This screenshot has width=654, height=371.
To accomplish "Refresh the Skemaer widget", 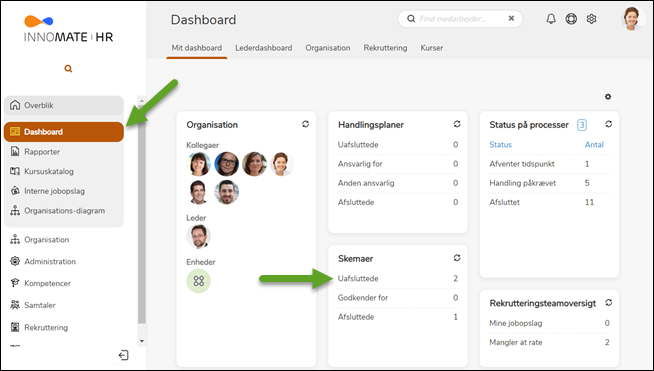I will [457, 258].
